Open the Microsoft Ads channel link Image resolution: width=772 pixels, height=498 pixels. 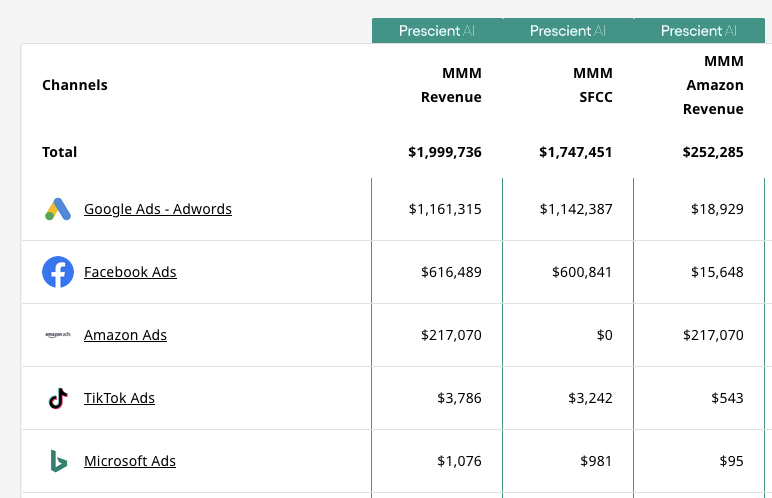click(130, 461)
